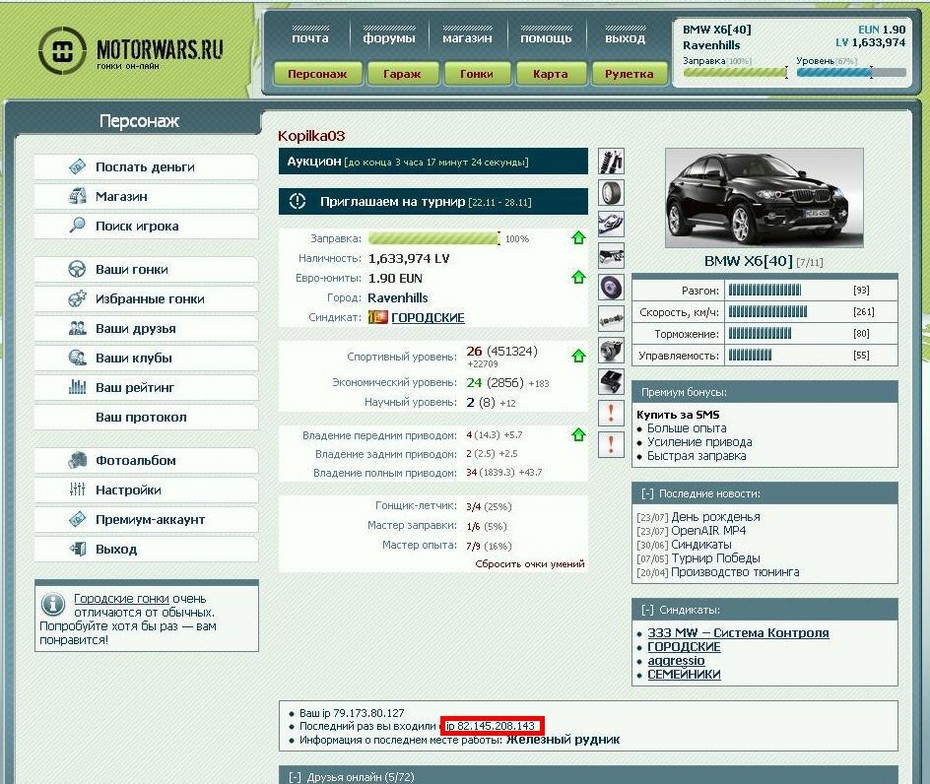Switch to the Рулетка tab

(629, 74)
